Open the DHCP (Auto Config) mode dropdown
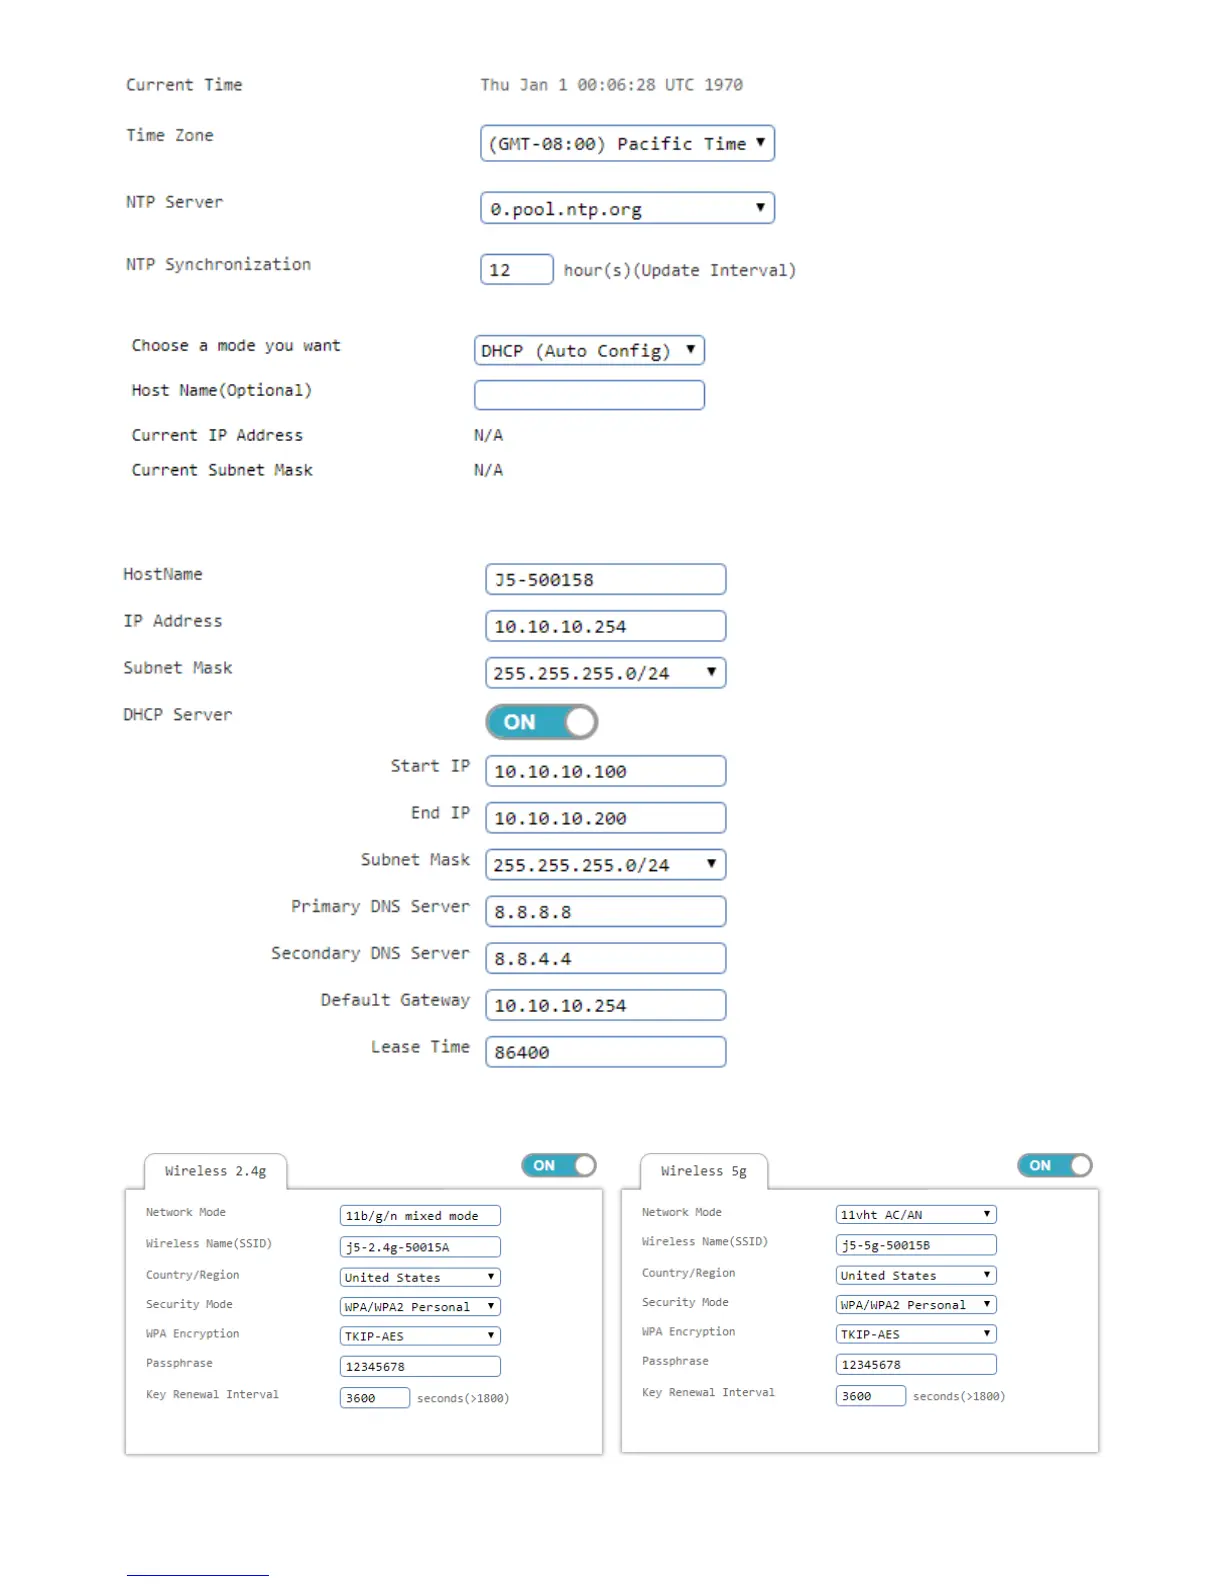Image resolution: width=1224 pixels, height=1584 pixels. point(589,350)
